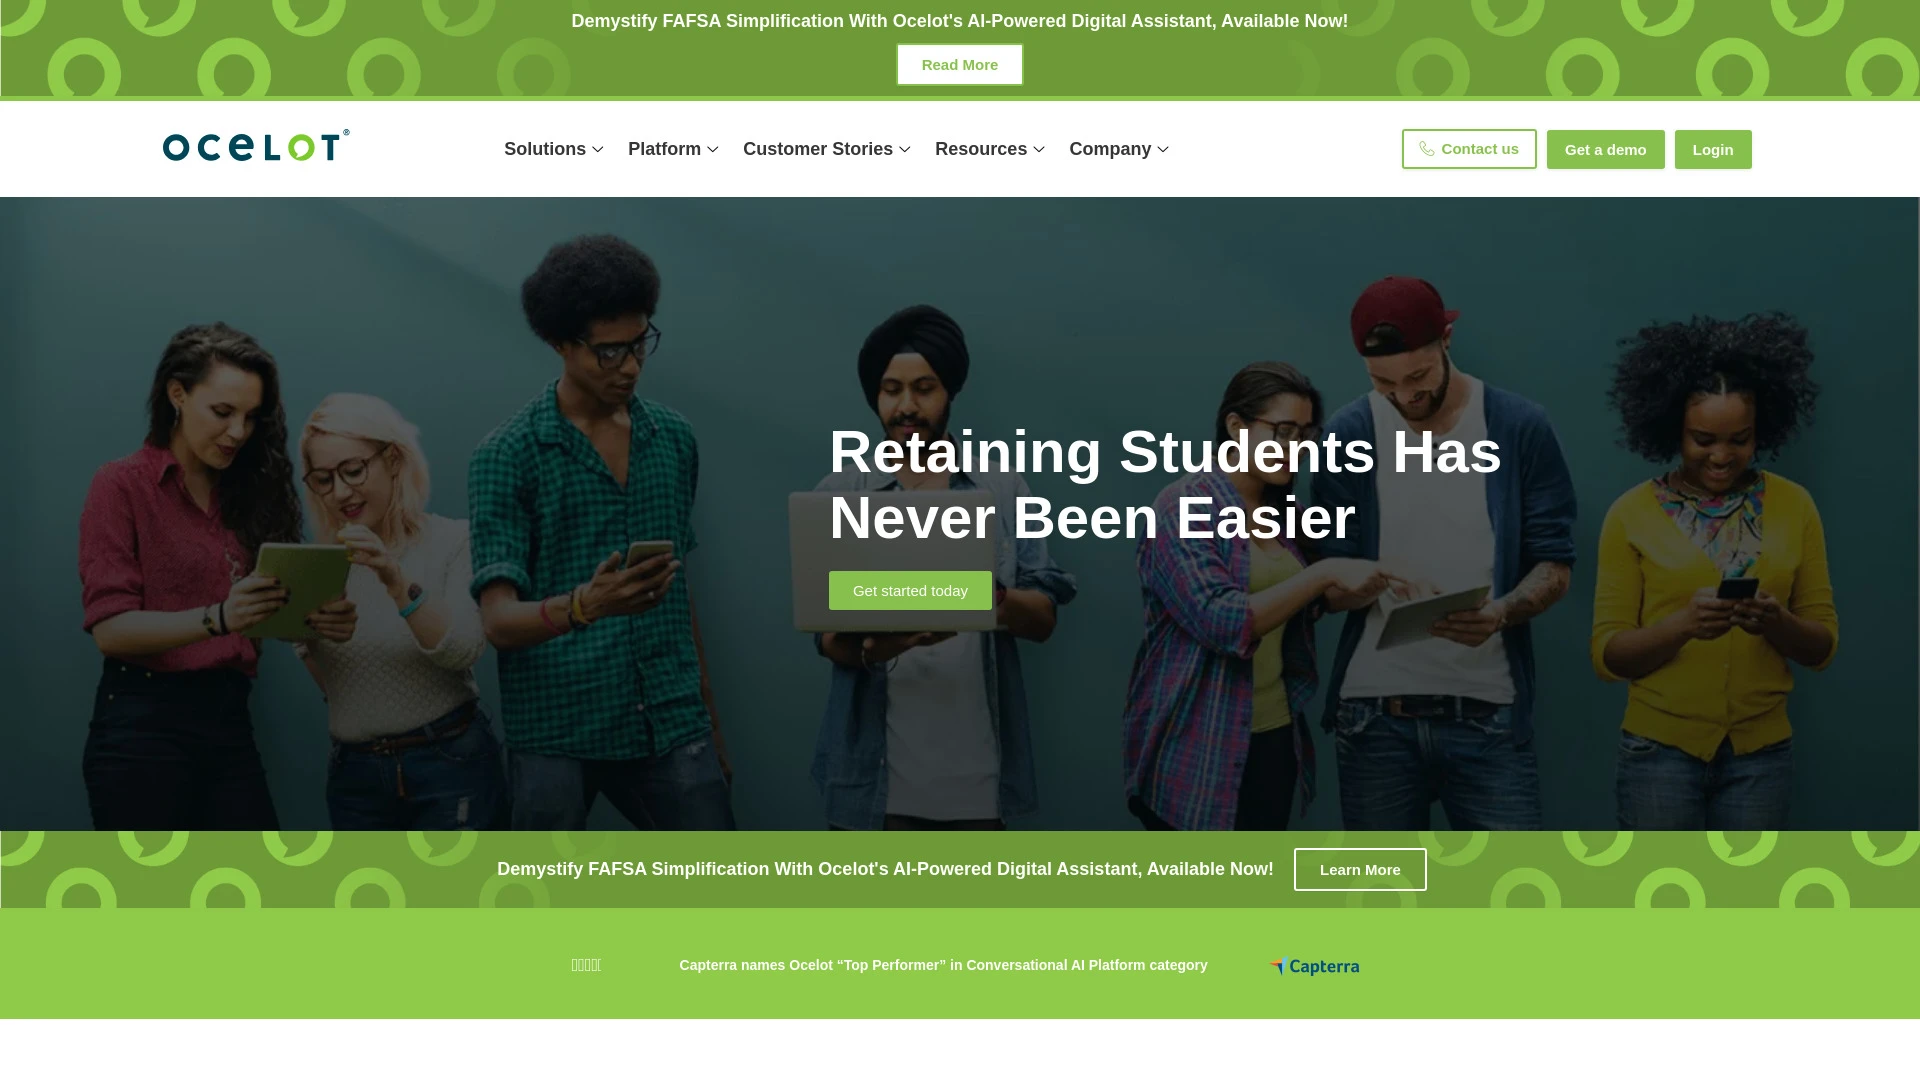Click the Learn More button
1920x1080 pixels.
pos(1360,869)
